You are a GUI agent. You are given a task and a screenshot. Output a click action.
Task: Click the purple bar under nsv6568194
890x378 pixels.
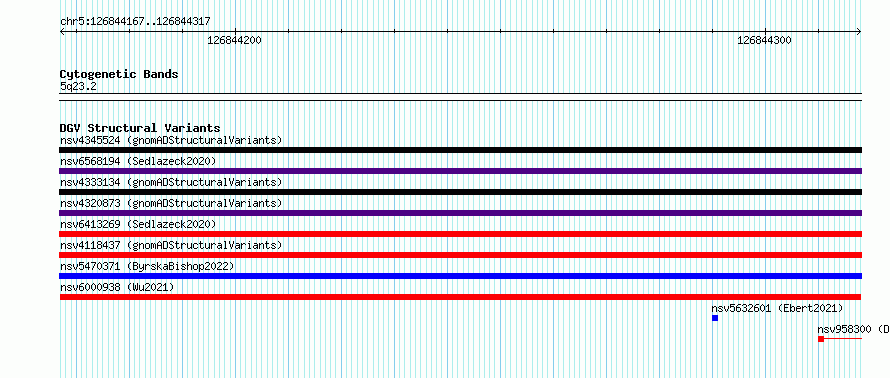[x=460, y=171]
